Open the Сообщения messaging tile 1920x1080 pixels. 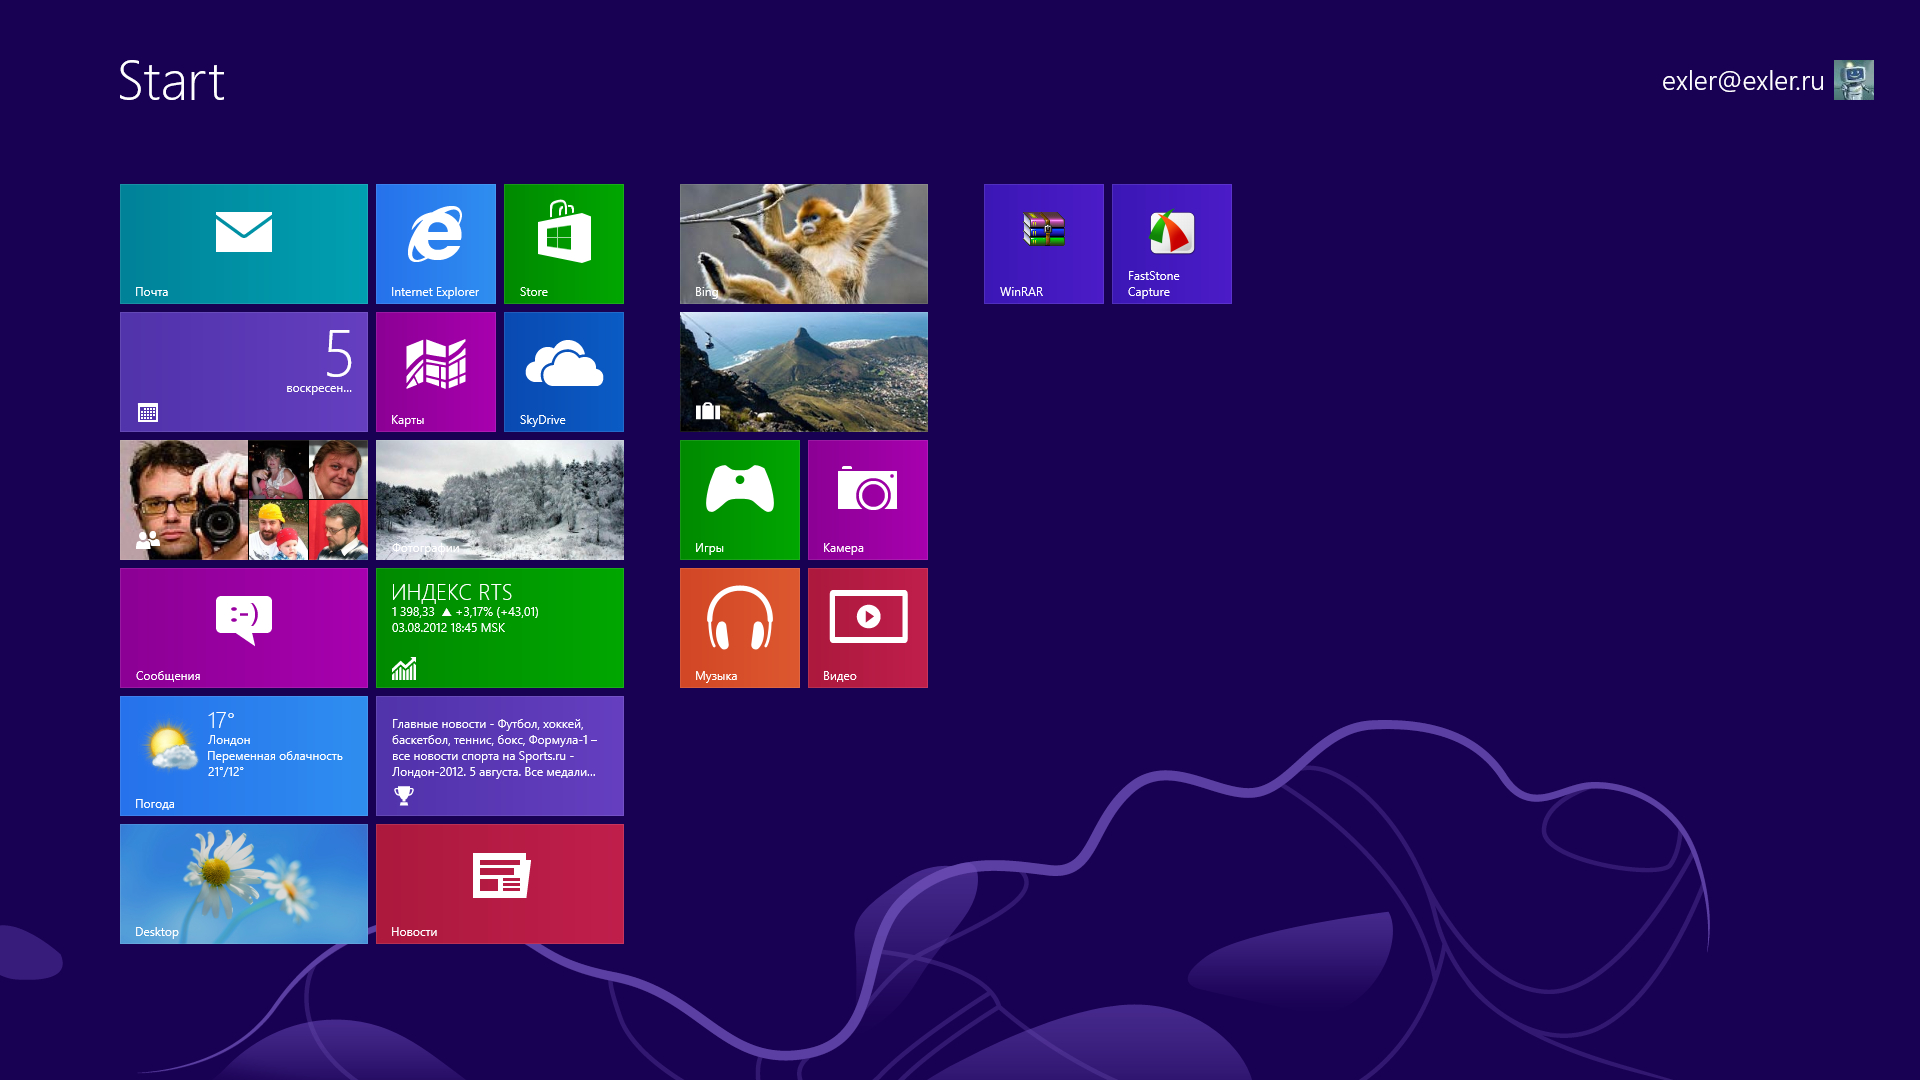coord(243,627)
